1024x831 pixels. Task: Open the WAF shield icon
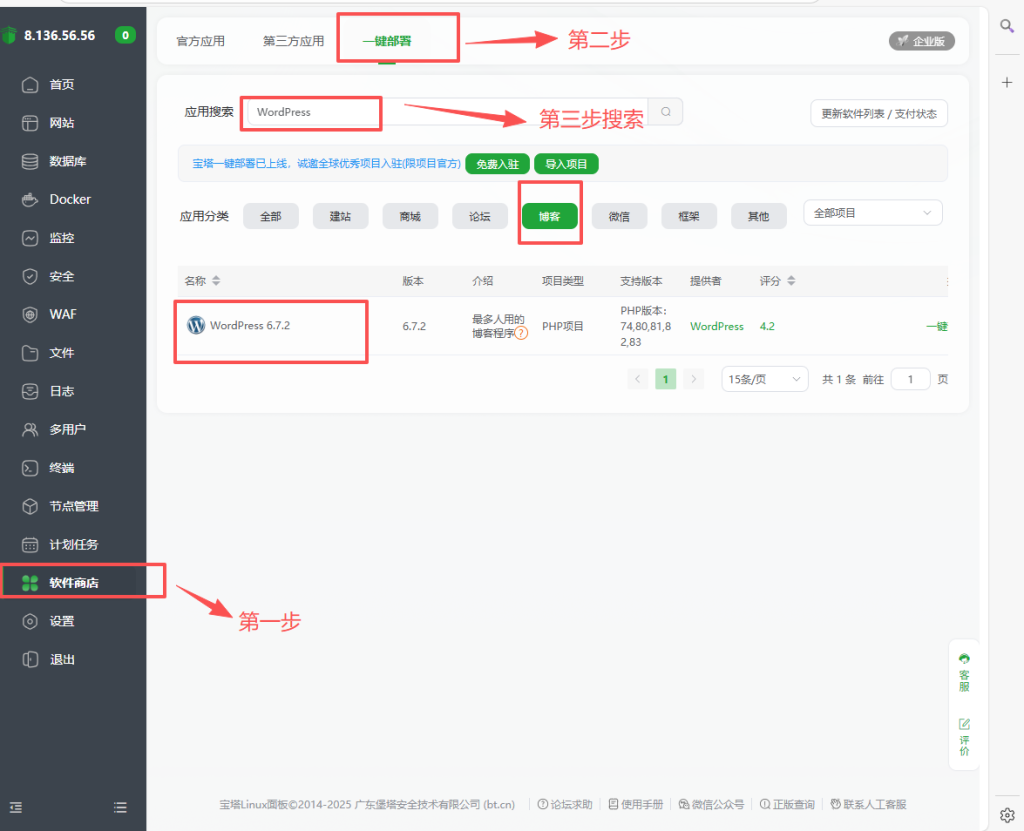(30, 315)
